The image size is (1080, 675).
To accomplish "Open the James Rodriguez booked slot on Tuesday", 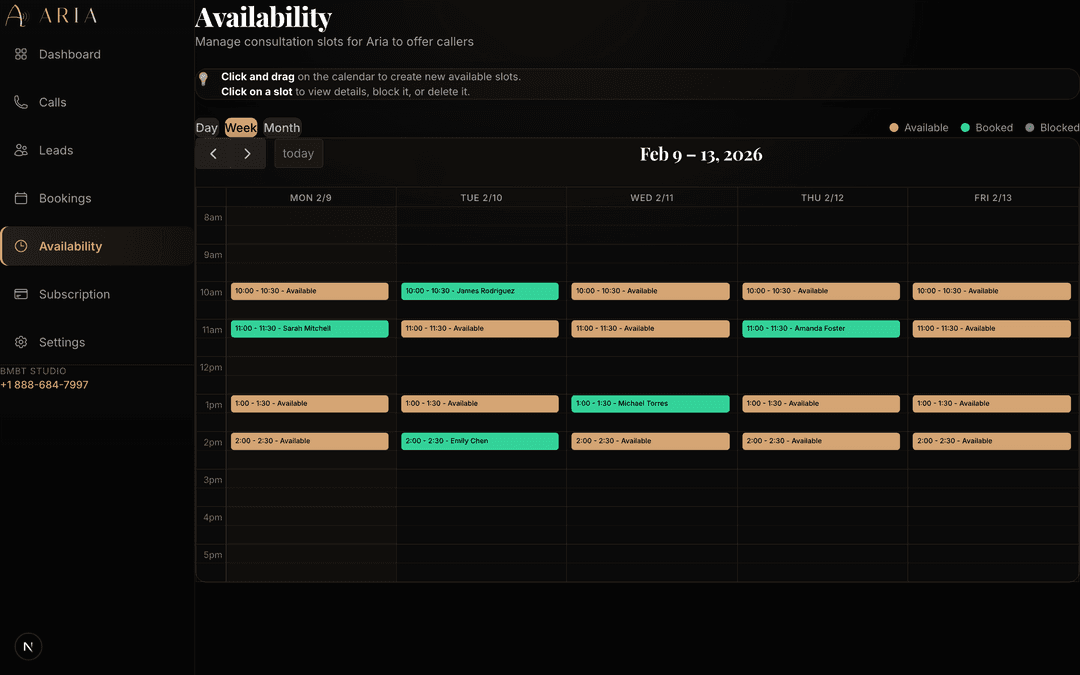I will pyautogui.click(x=480, y=291).
